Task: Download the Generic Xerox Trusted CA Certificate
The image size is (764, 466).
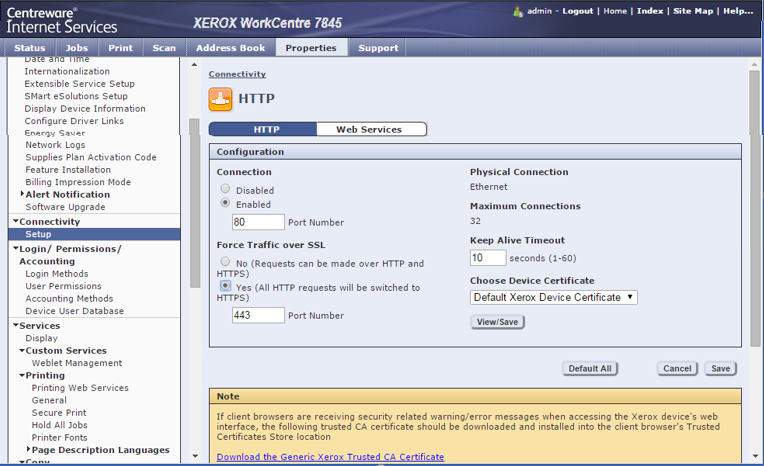Action: [x=330, y=457]
